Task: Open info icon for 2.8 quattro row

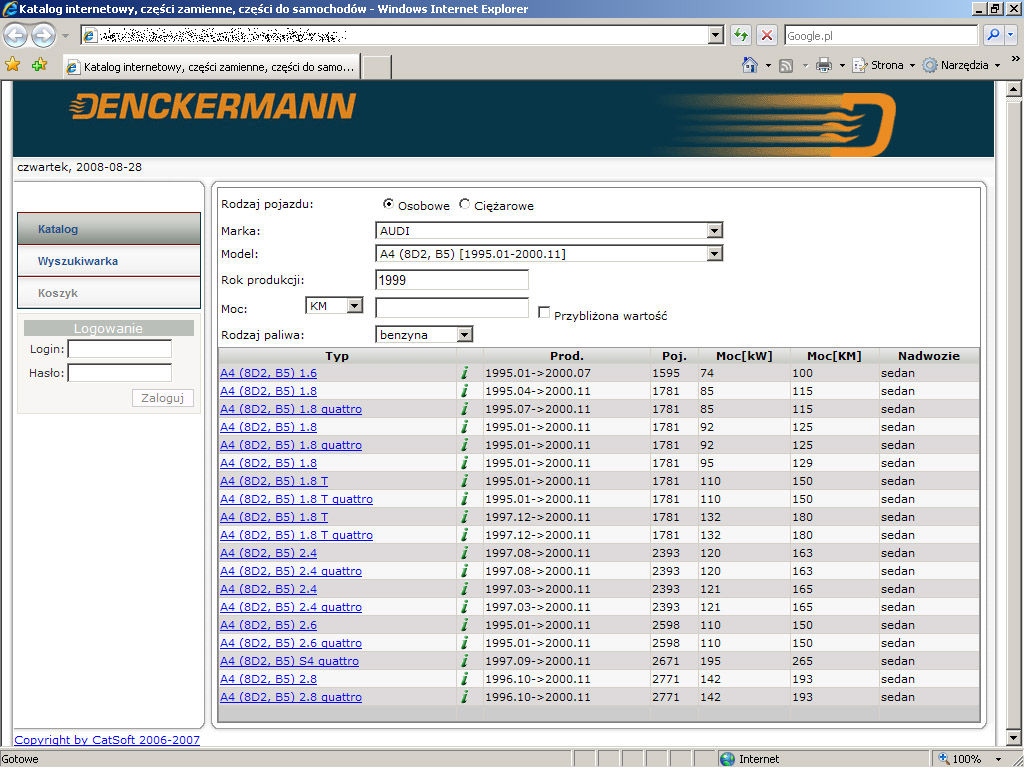Action: pos(464,697)
